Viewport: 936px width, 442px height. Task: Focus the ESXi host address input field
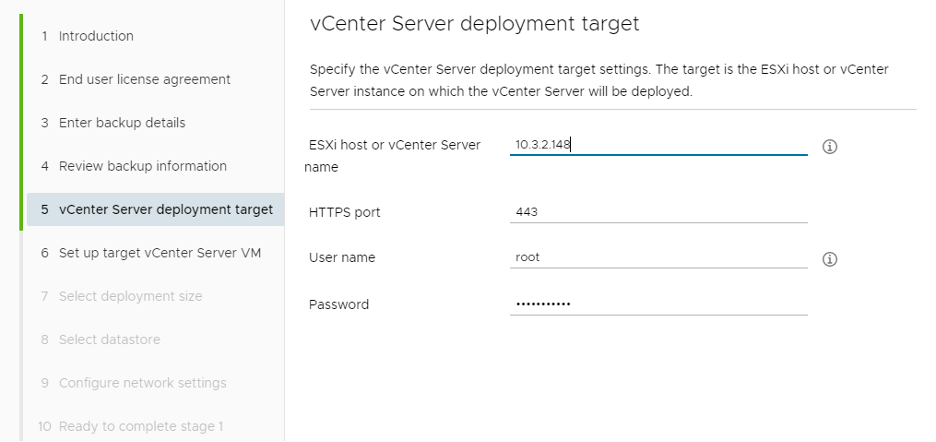[658, 144]
